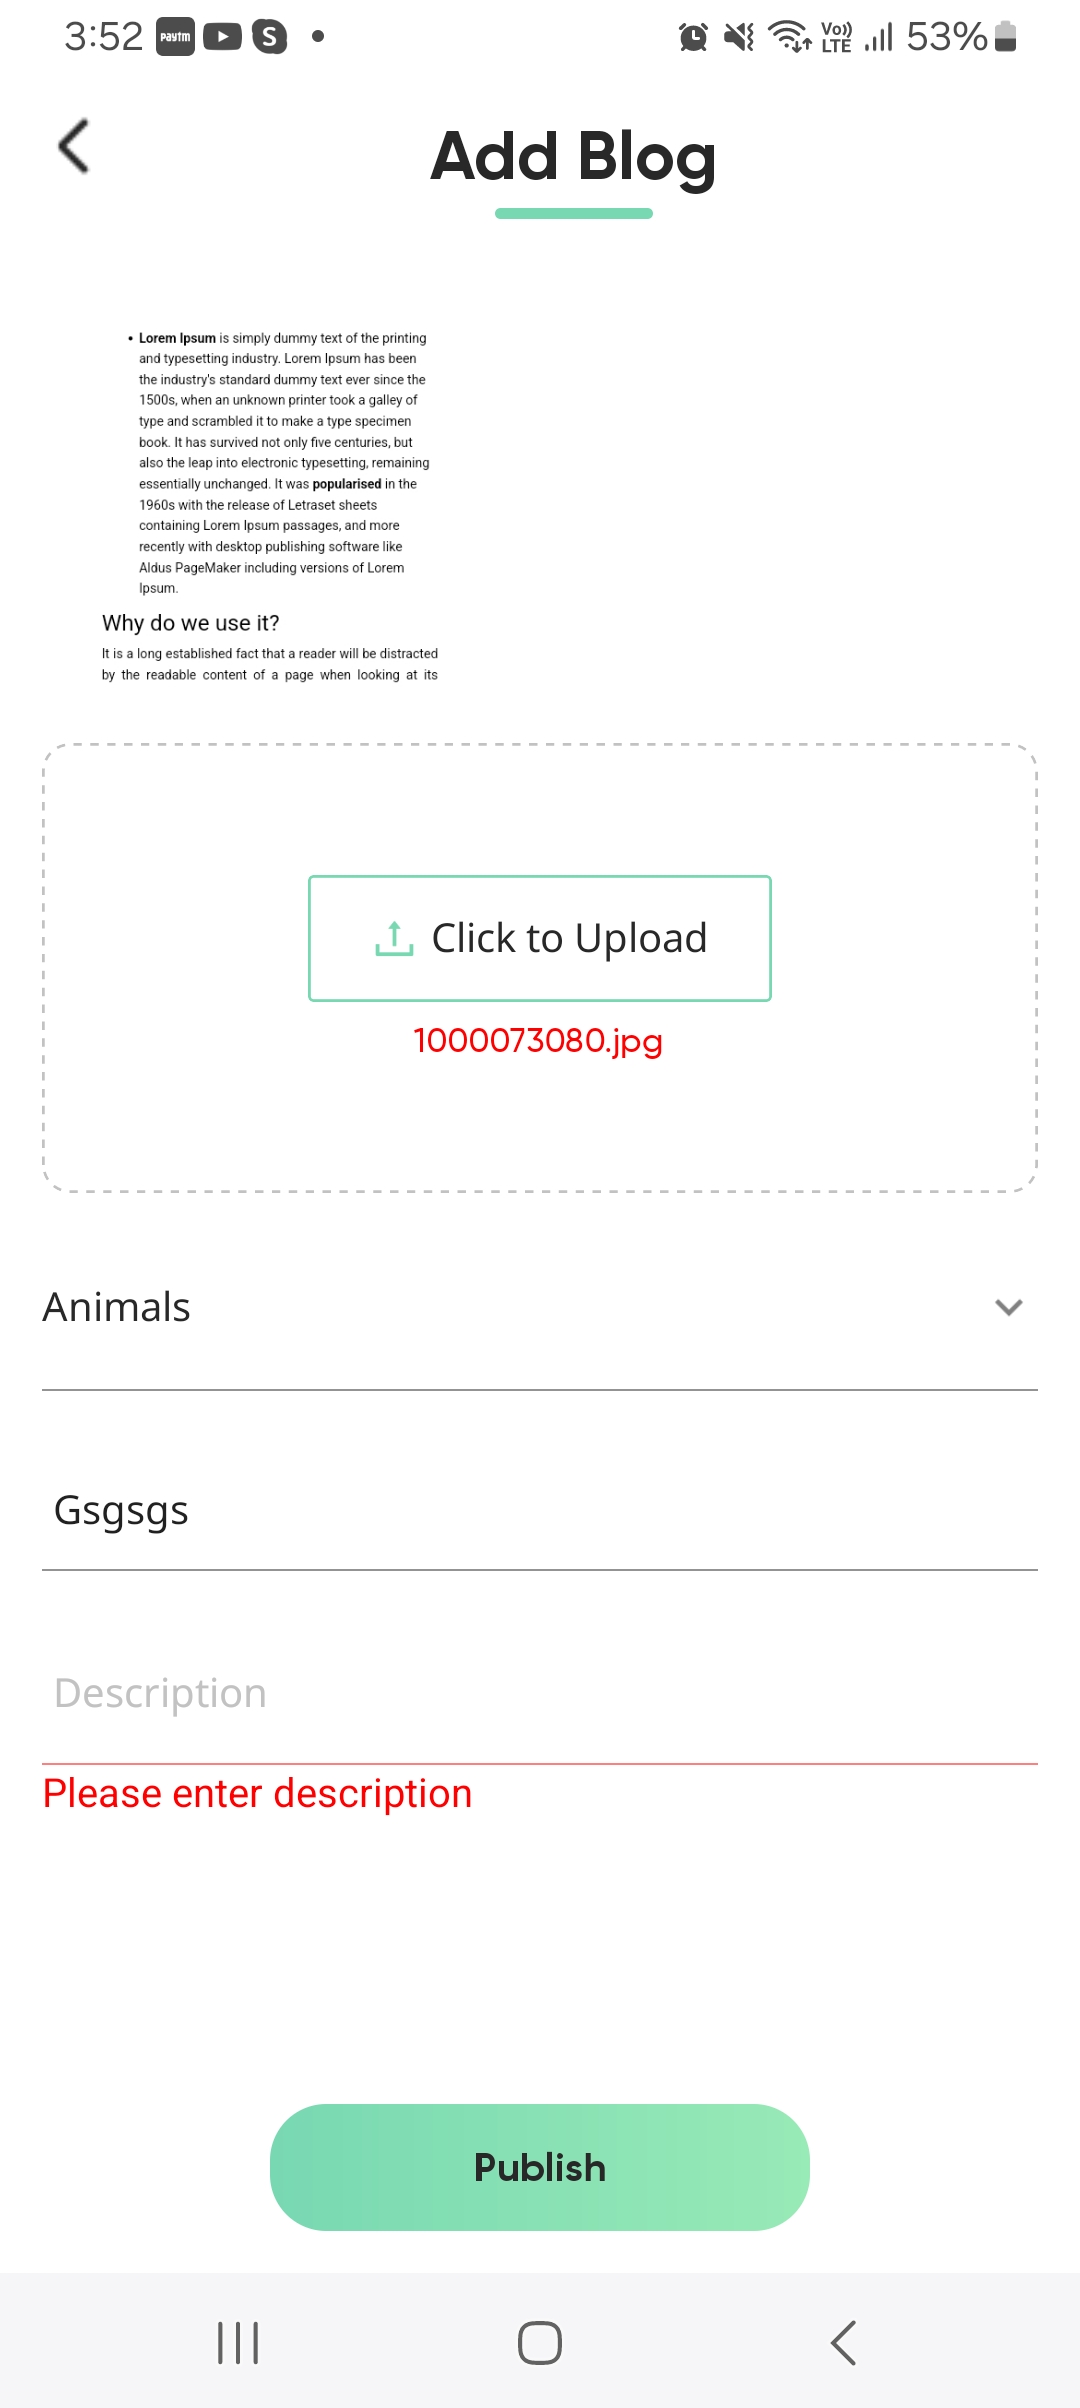The width and height of the screenshot is (1080, 2408).
Task: Edit the title field containing Gsgsgs
Action: 538,1511
